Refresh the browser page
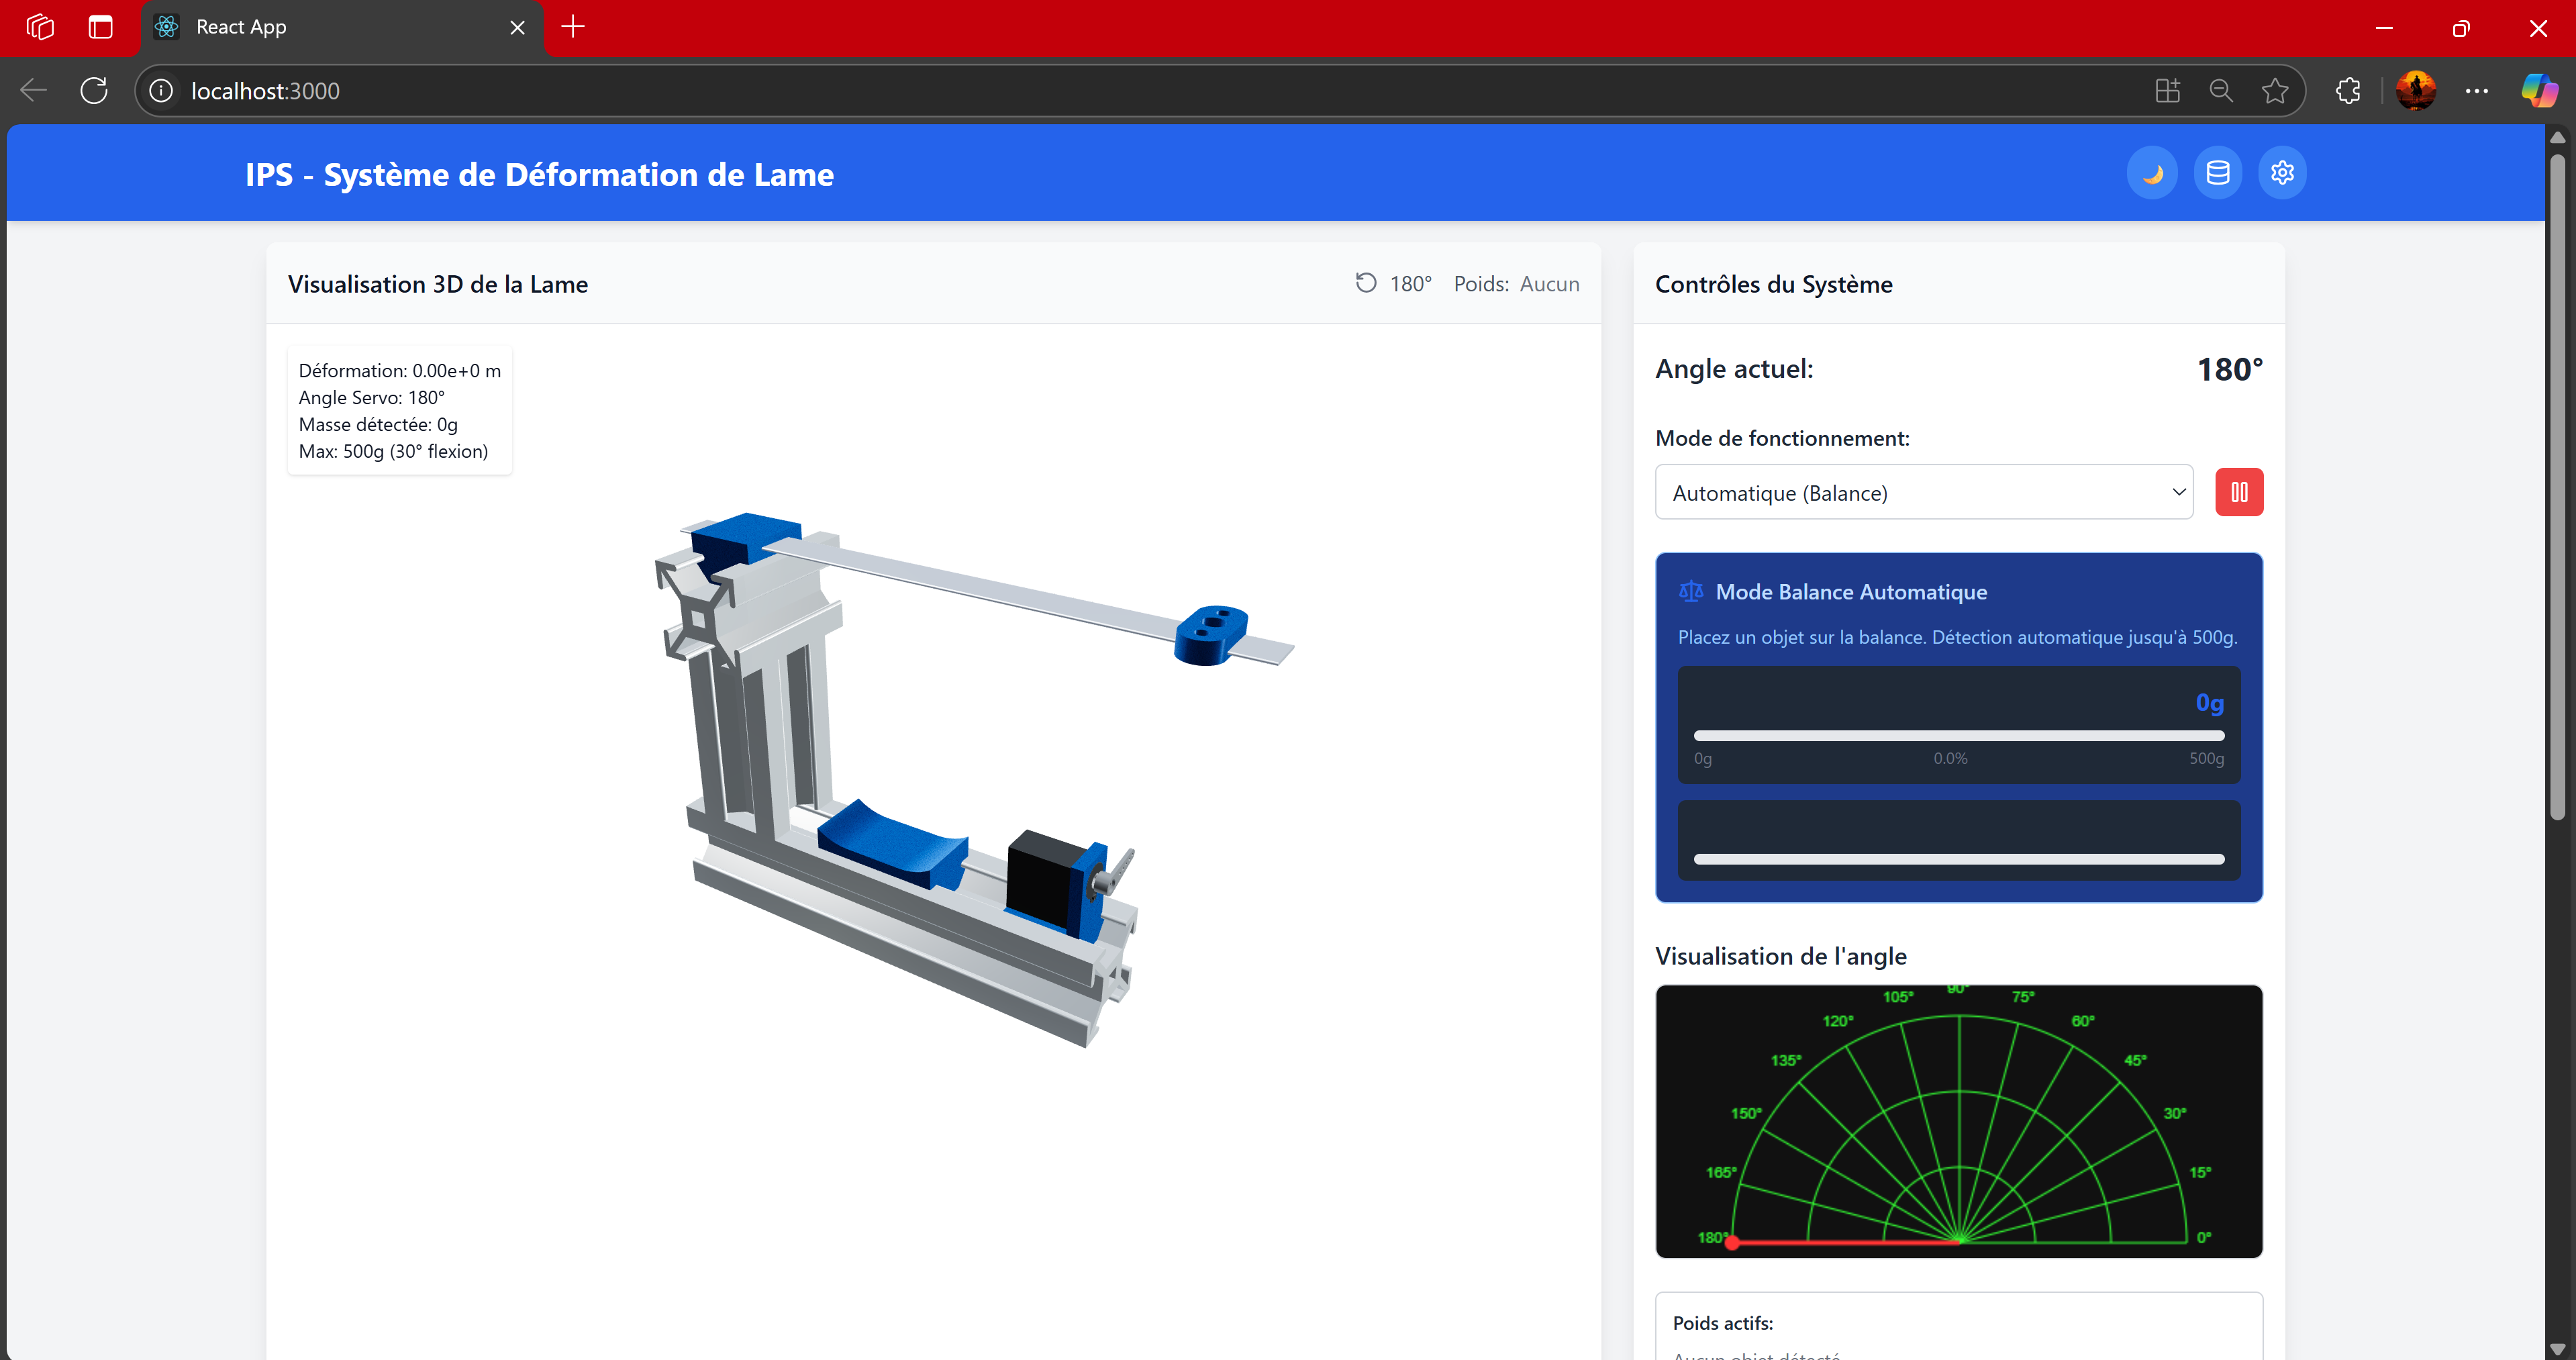The image size is (2576, 1360). (x=94, y=91)
